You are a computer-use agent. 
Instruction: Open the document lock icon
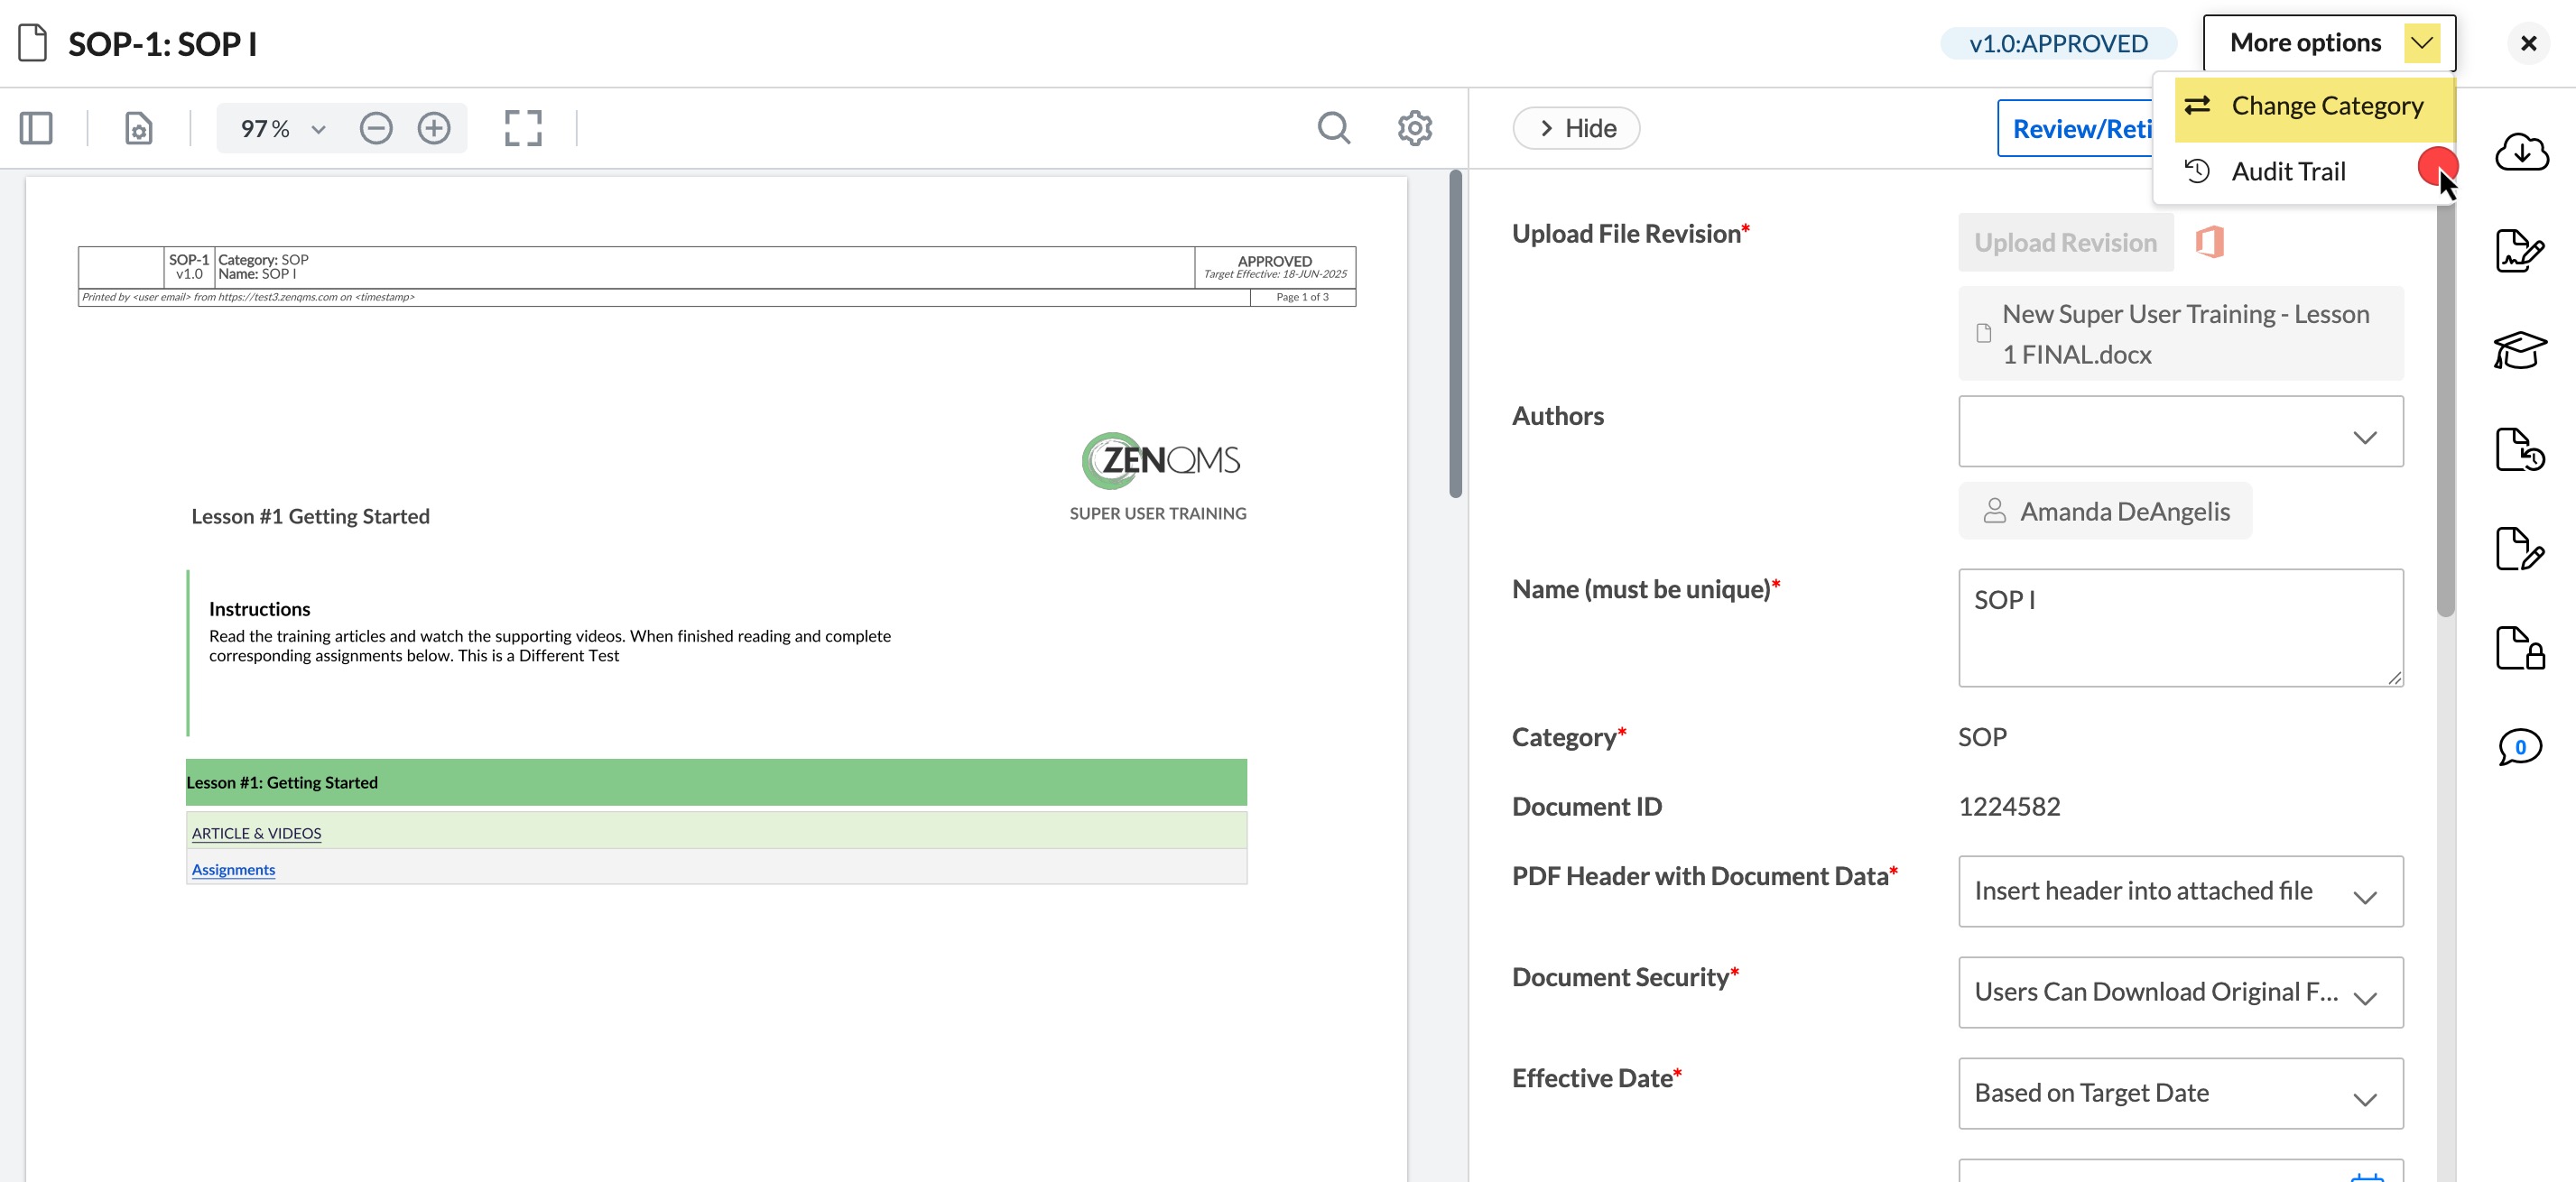click(x=2520, y=647)
